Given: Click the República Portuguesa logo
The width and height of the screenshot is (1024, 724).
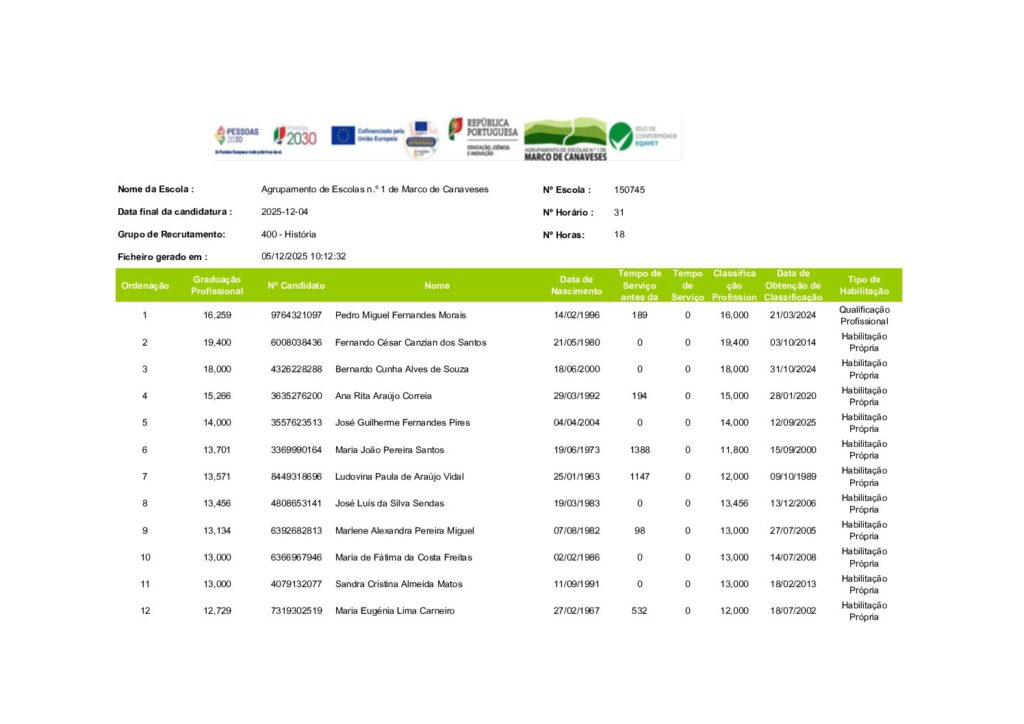Looking at the screenshot, I should pyautogui.click(x=483, y=136).
